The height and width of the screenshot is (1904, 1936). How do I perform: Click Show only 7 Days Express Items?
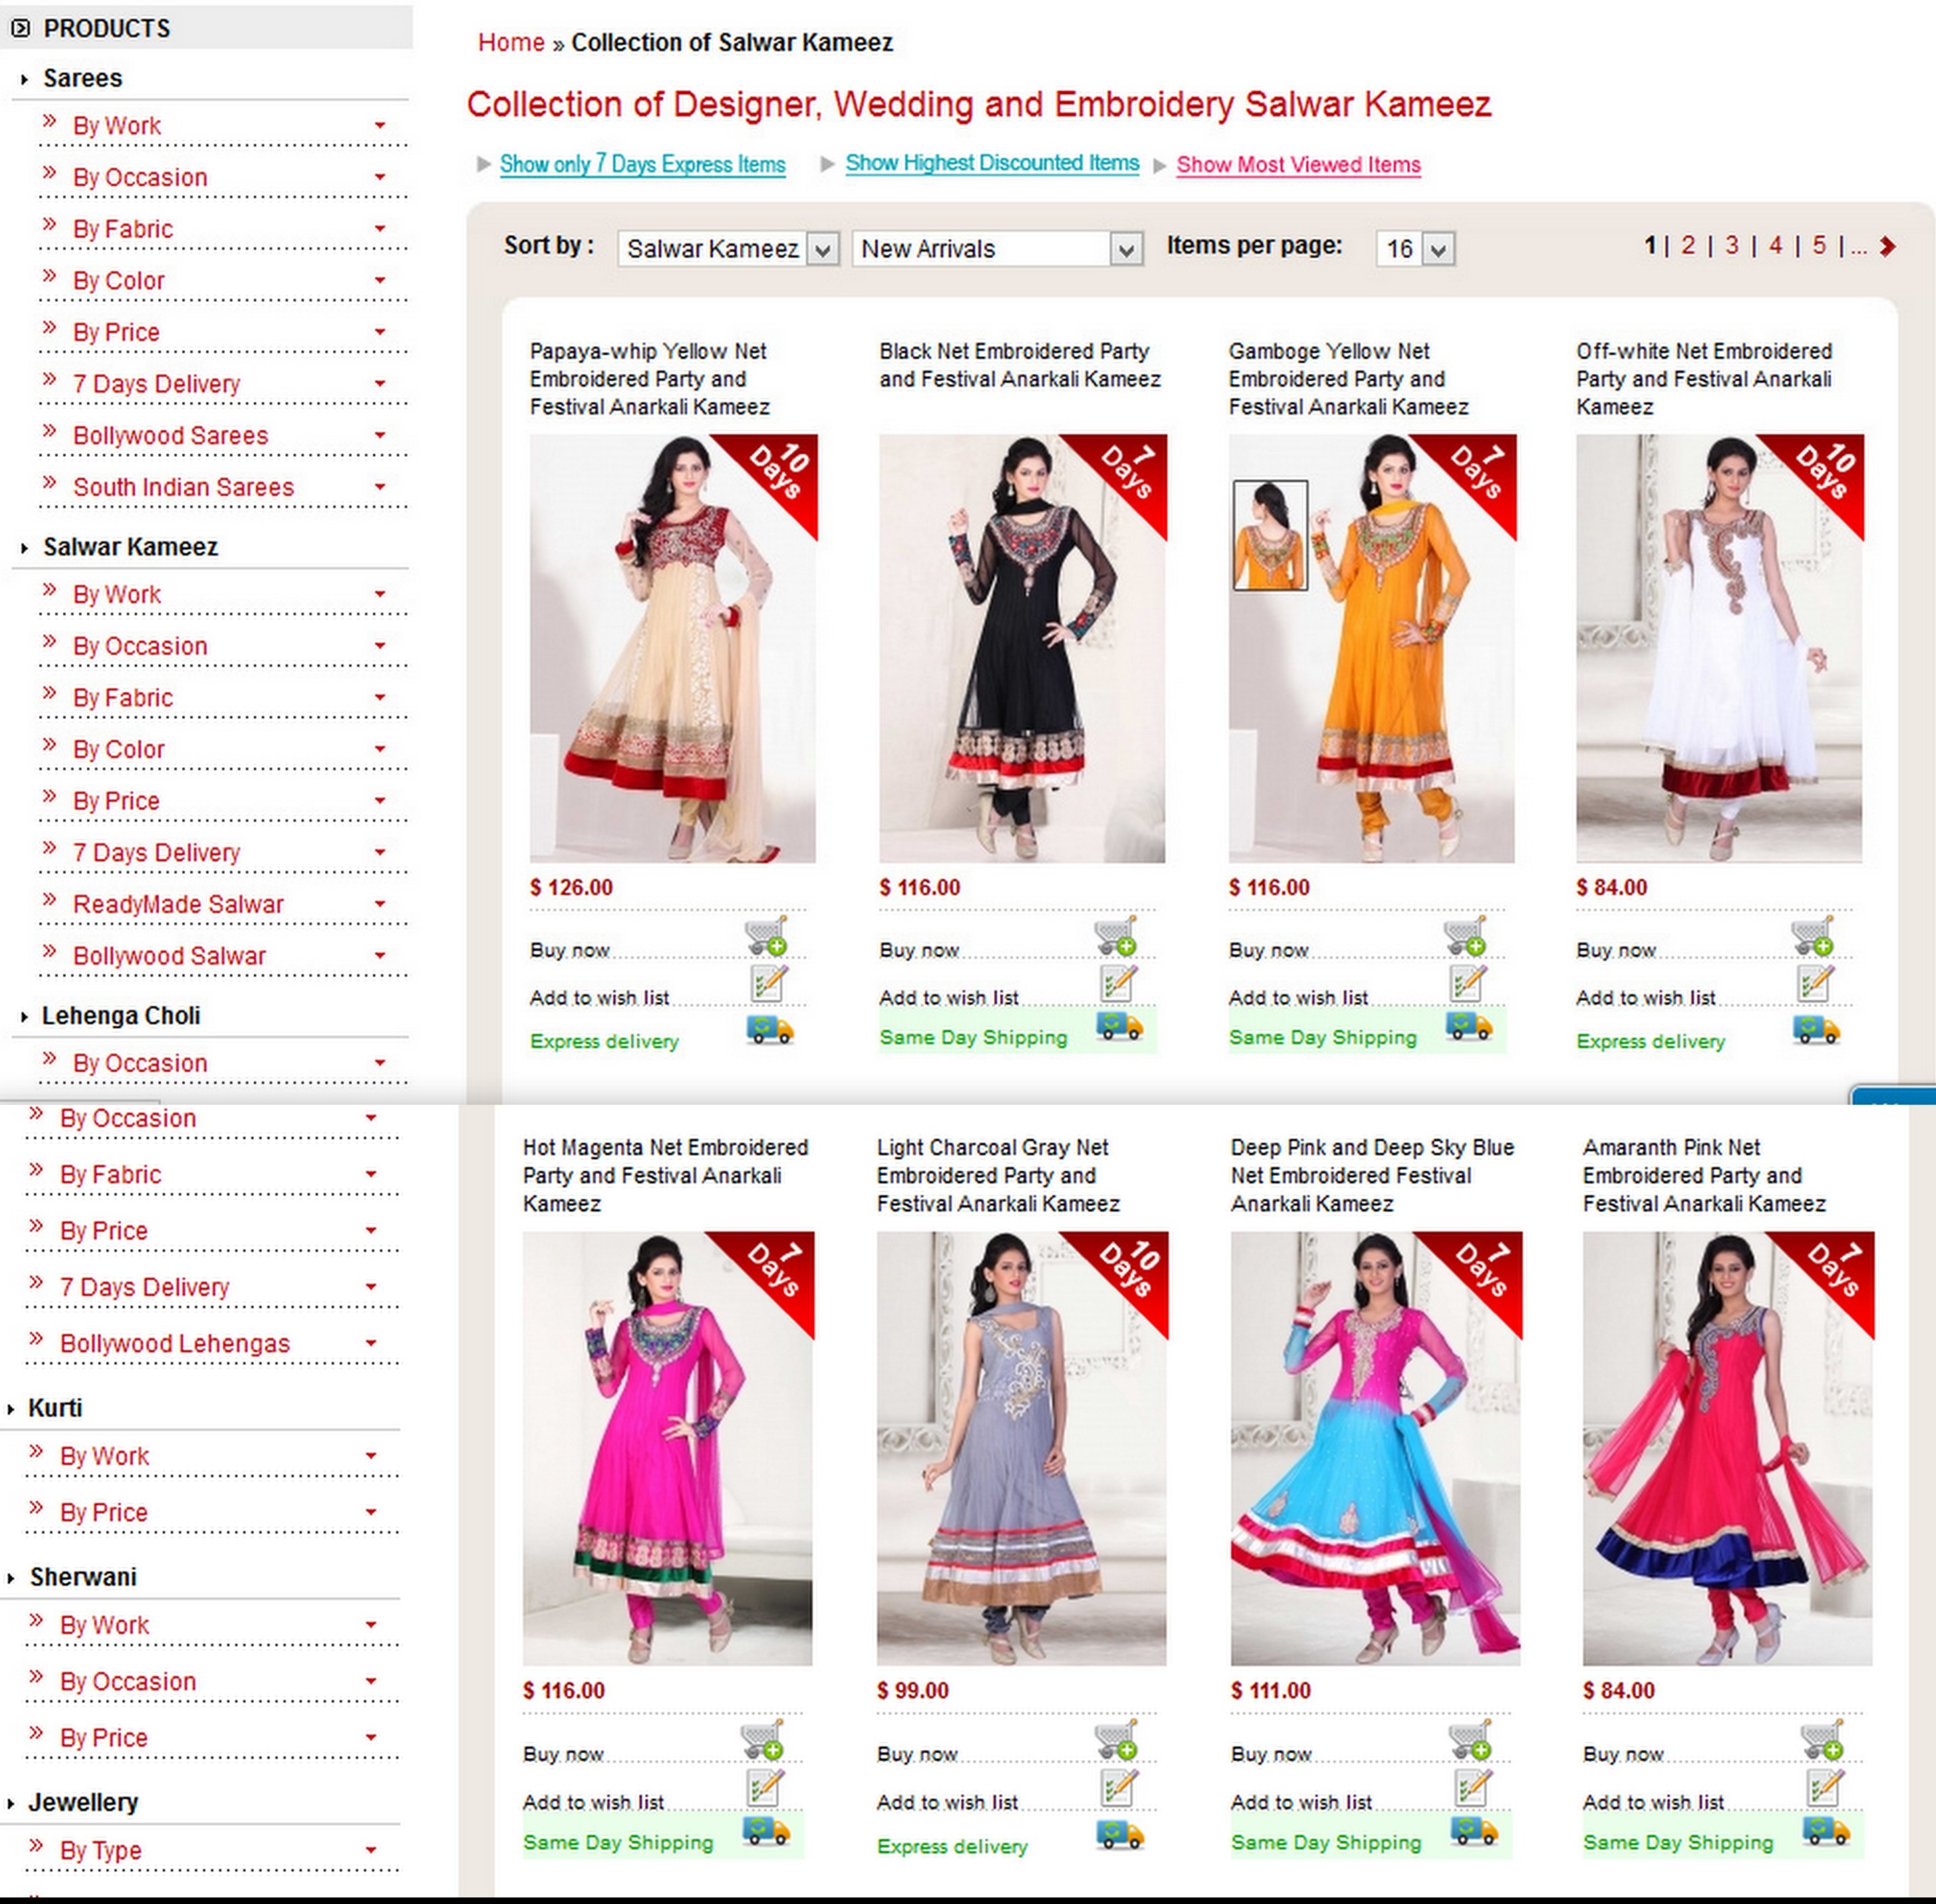point(642,164)
